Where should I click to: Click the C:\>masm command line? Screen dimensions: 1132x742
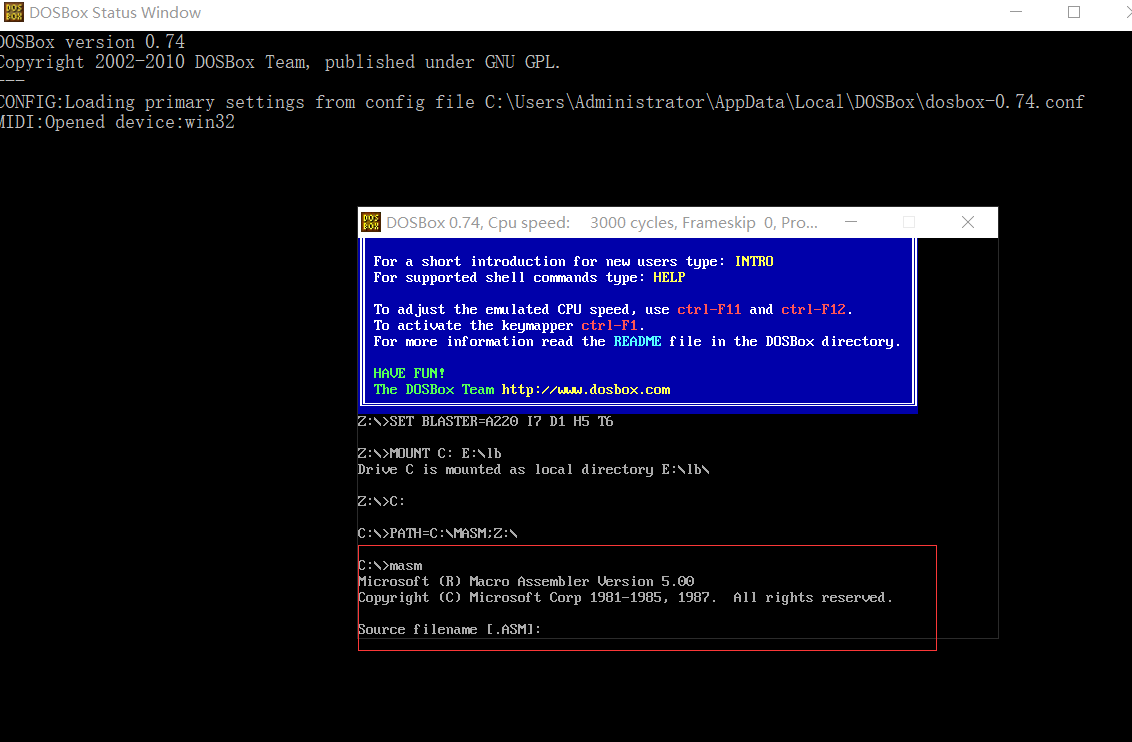click(390, 566)
